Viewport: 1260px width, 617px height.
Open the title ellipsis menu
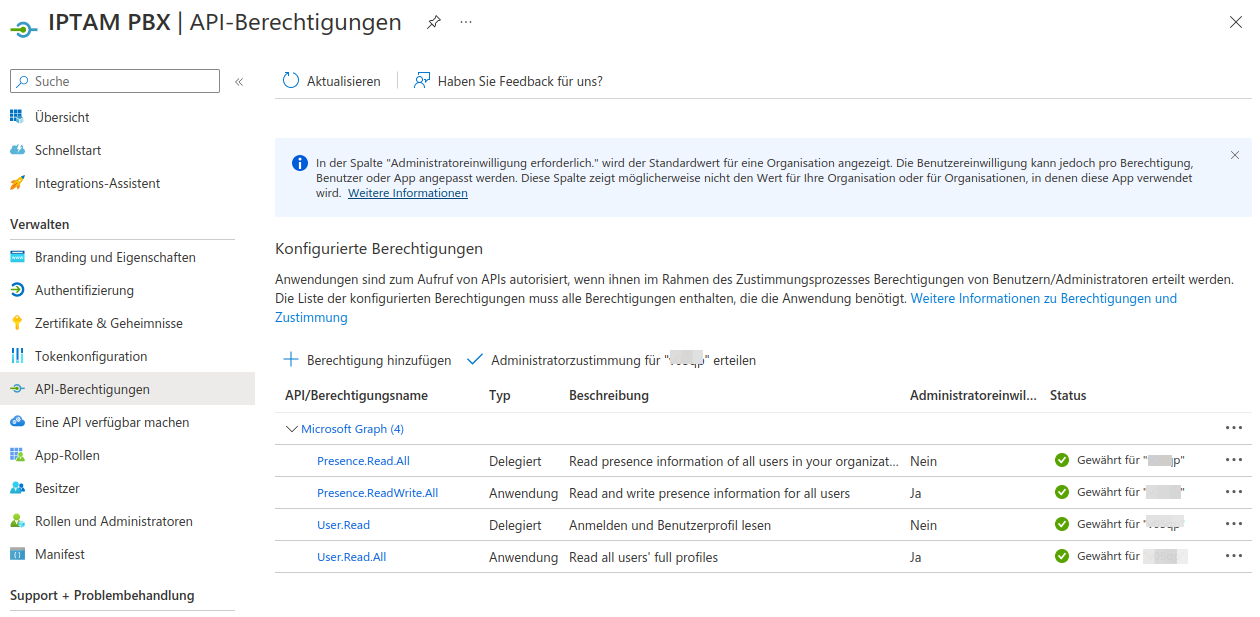pos(466,22)
